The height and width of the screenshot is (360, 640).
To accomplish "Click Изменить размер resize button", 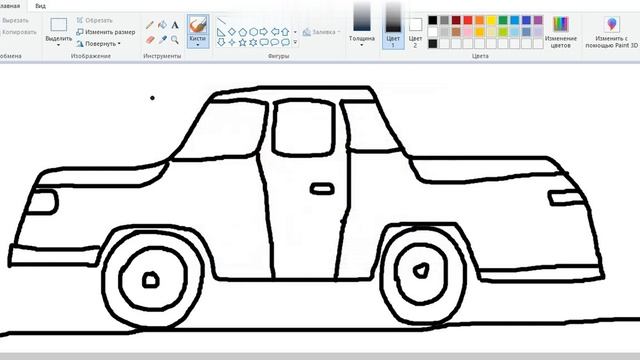I will pyautogui.click(x=106, y=32).
